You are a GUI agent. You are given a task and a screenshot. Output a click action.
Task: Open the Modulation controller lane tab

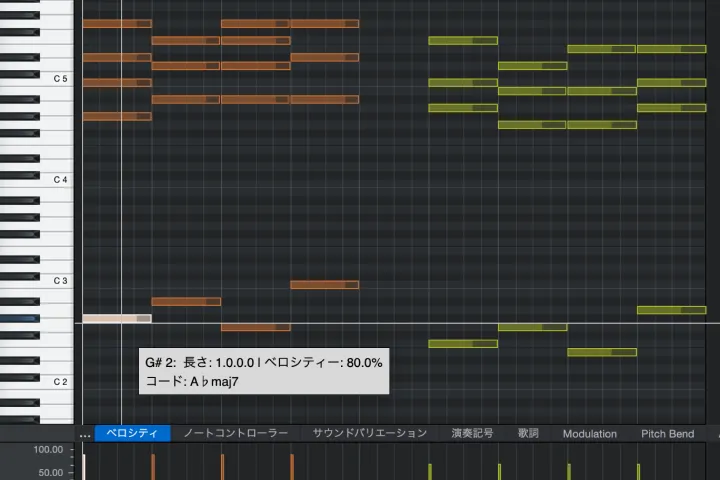click(x=590, y=434)
